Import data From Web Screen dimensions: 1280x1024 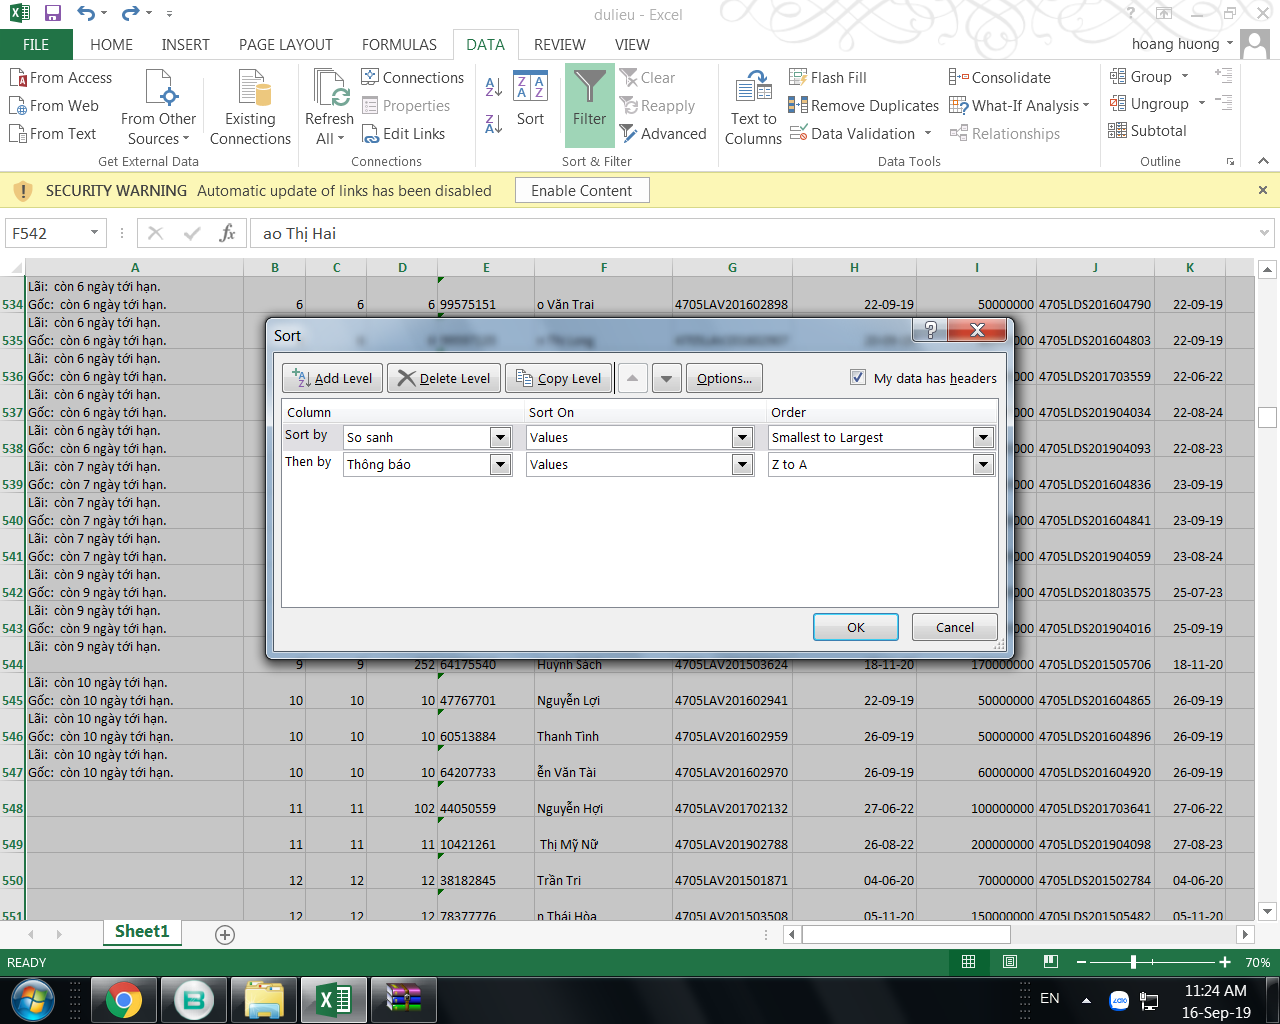[x=54, y=106]
